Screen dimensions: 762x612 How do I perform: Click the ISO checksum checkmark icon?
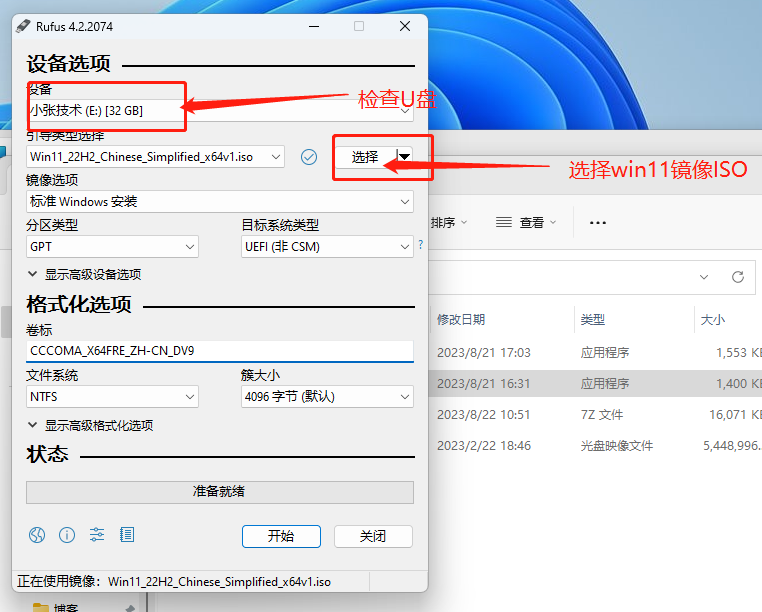pos(309,157)
